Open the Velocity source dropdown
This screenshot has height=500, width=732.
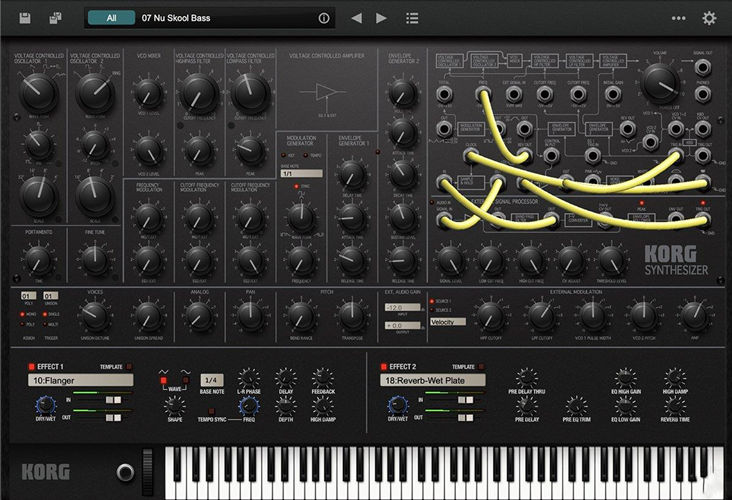tap(448, 322)
